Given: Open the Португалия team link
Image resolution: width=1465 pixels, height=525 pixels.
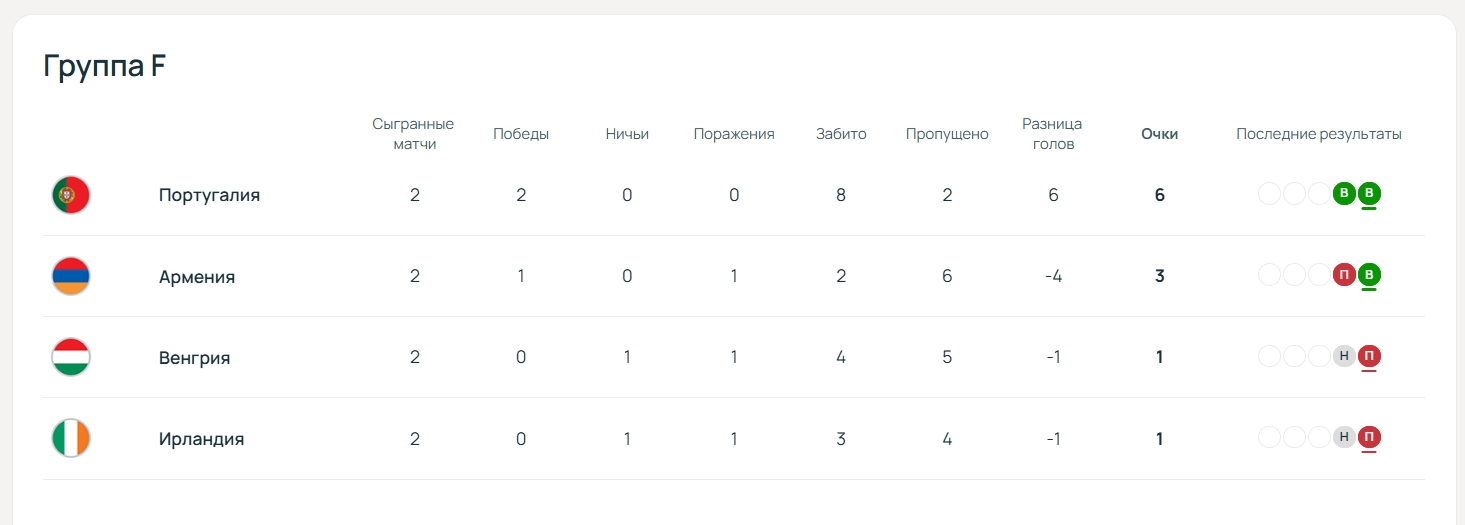Looking at the screenshot, I should (209, 195).
